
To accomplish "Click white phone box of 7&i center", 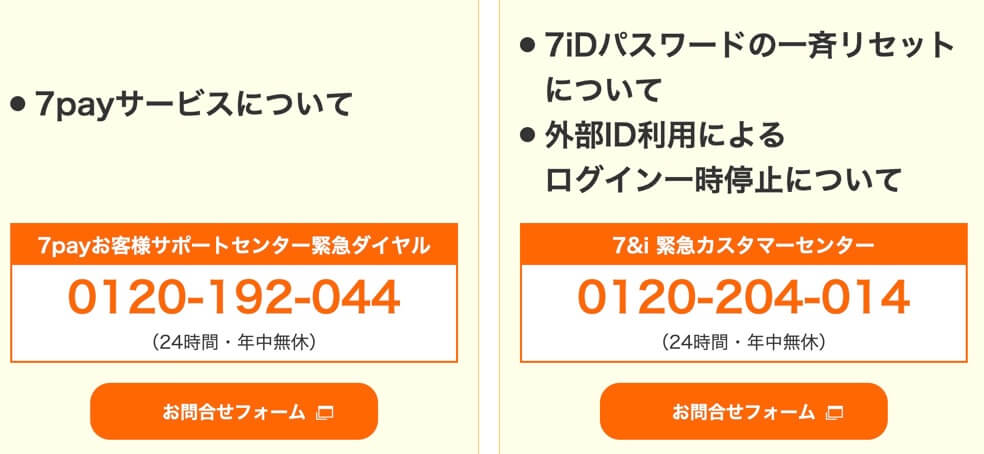I will (x=744, y=313).
